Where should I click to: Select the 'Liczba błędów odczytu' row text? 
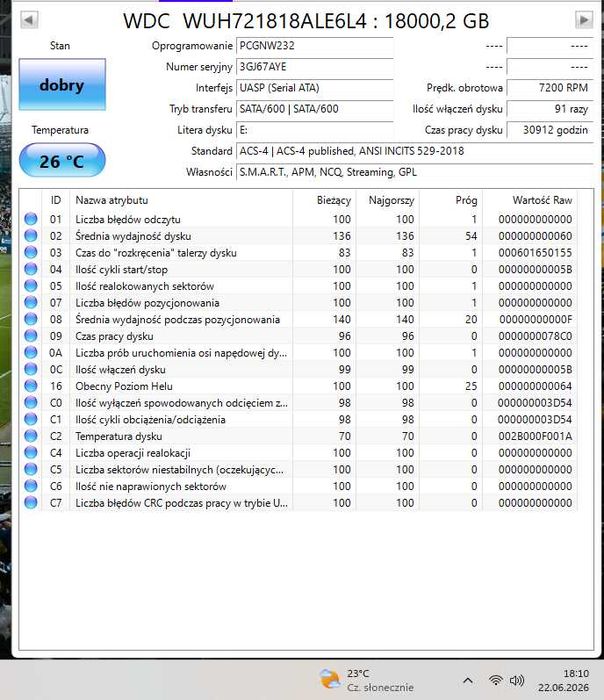(x=128, y=219)
